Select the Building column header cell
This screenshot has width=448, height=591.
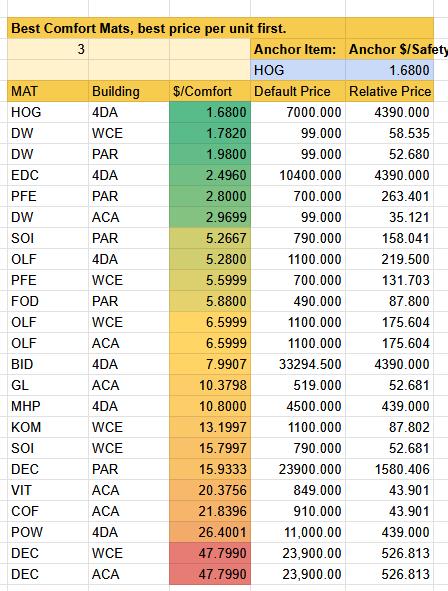pos(129,91)
